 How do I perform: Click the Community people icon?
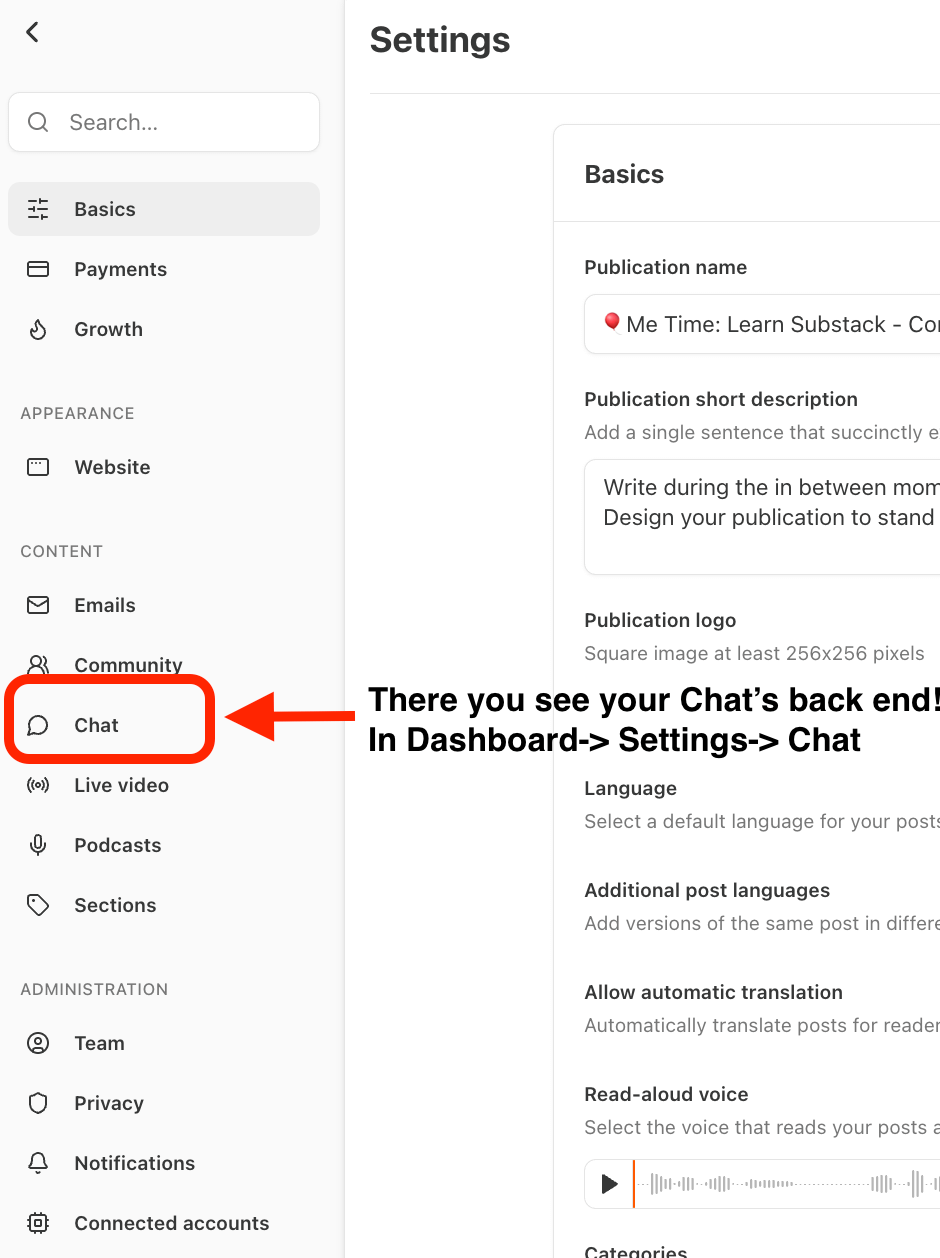pos(38,664)
